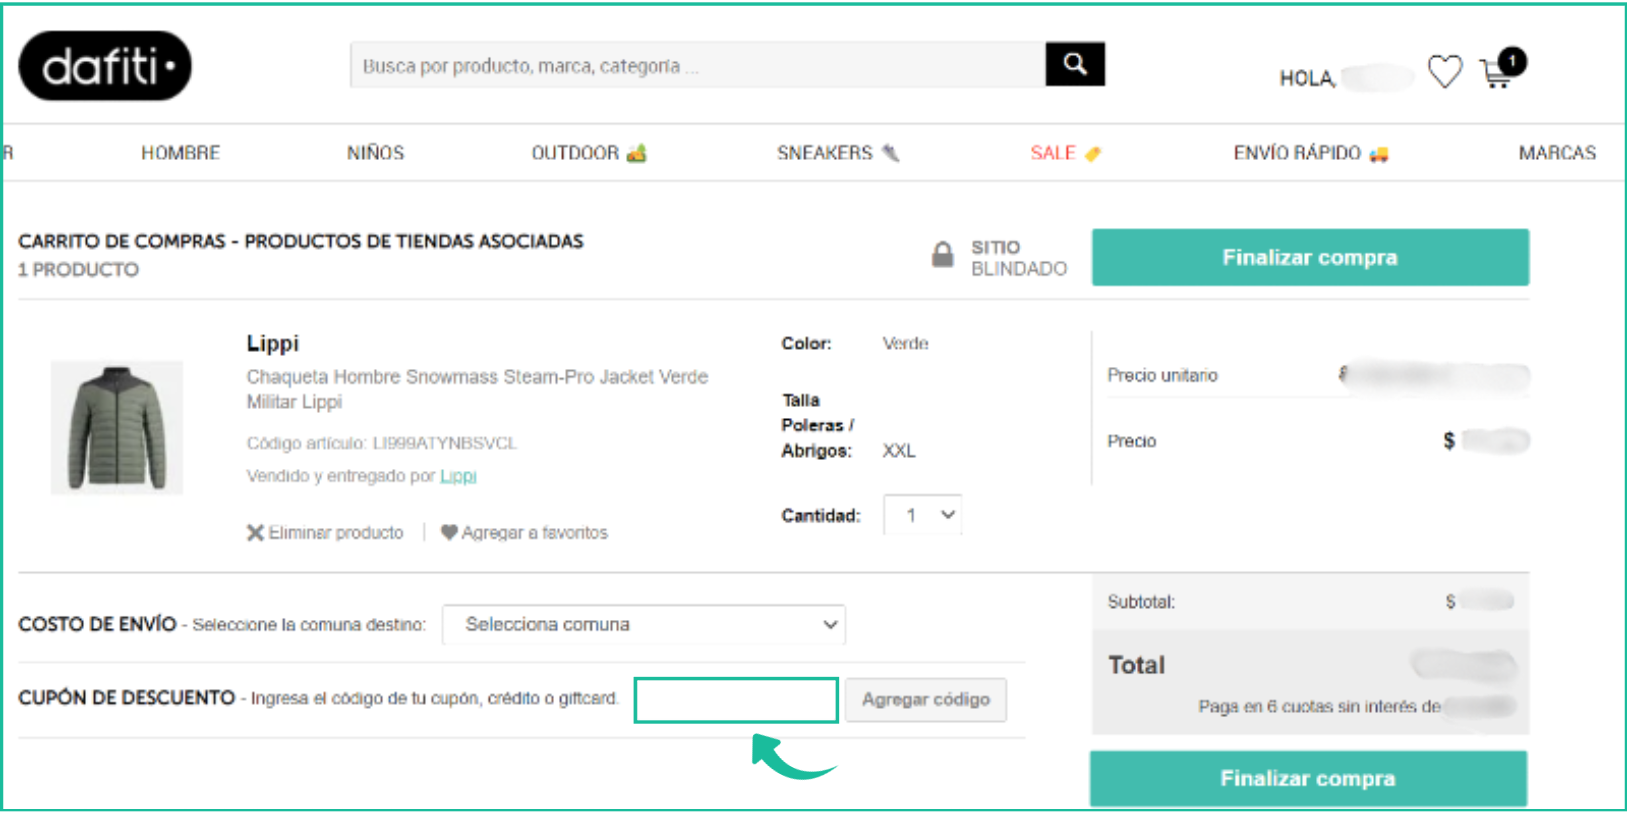The height and width of the screenshot is (814, 1627).
Task: Open the favorites heart icon in header
Action: pos(1444,72)
